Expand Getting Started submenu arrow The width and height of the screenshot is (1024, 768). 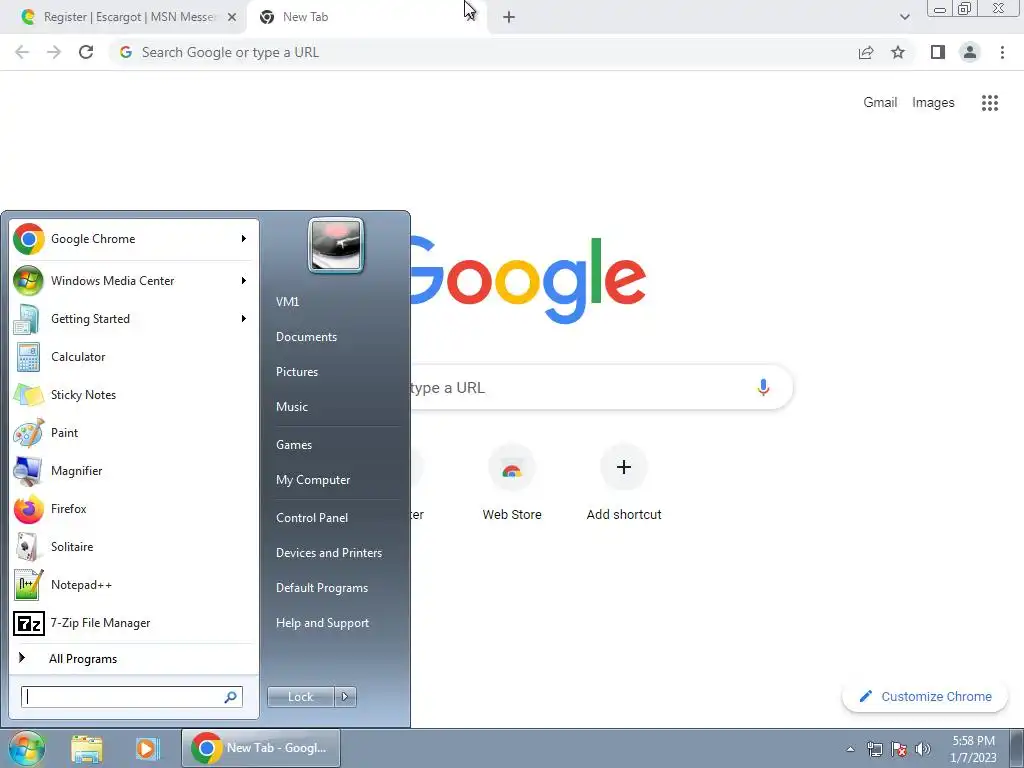click(x=244, y=319)
